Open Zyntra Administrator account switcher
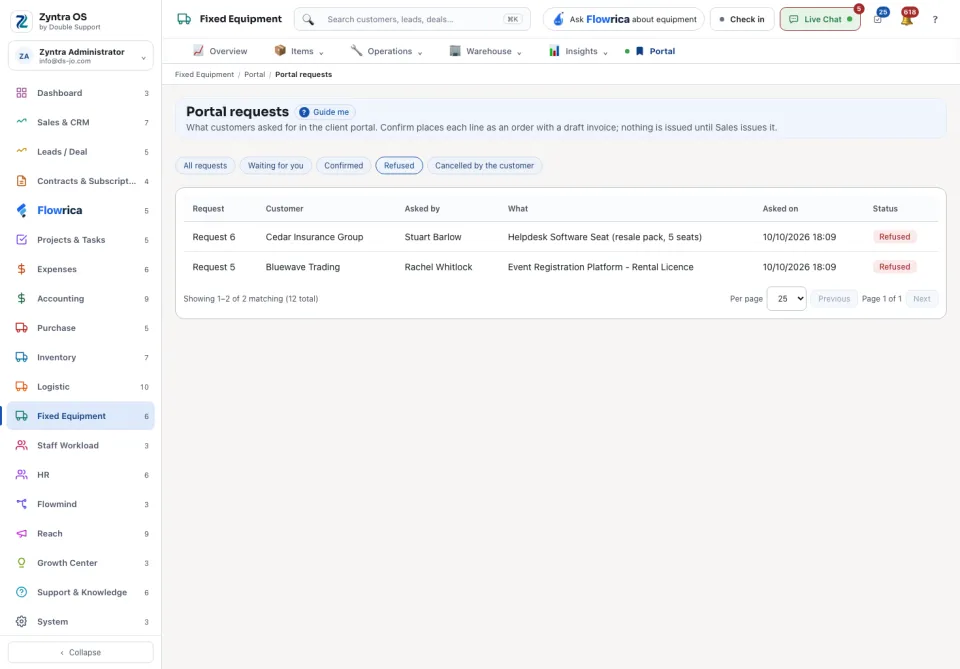This screenshot has width=960, height=669. pyautogui.click(x=81, y=56)
